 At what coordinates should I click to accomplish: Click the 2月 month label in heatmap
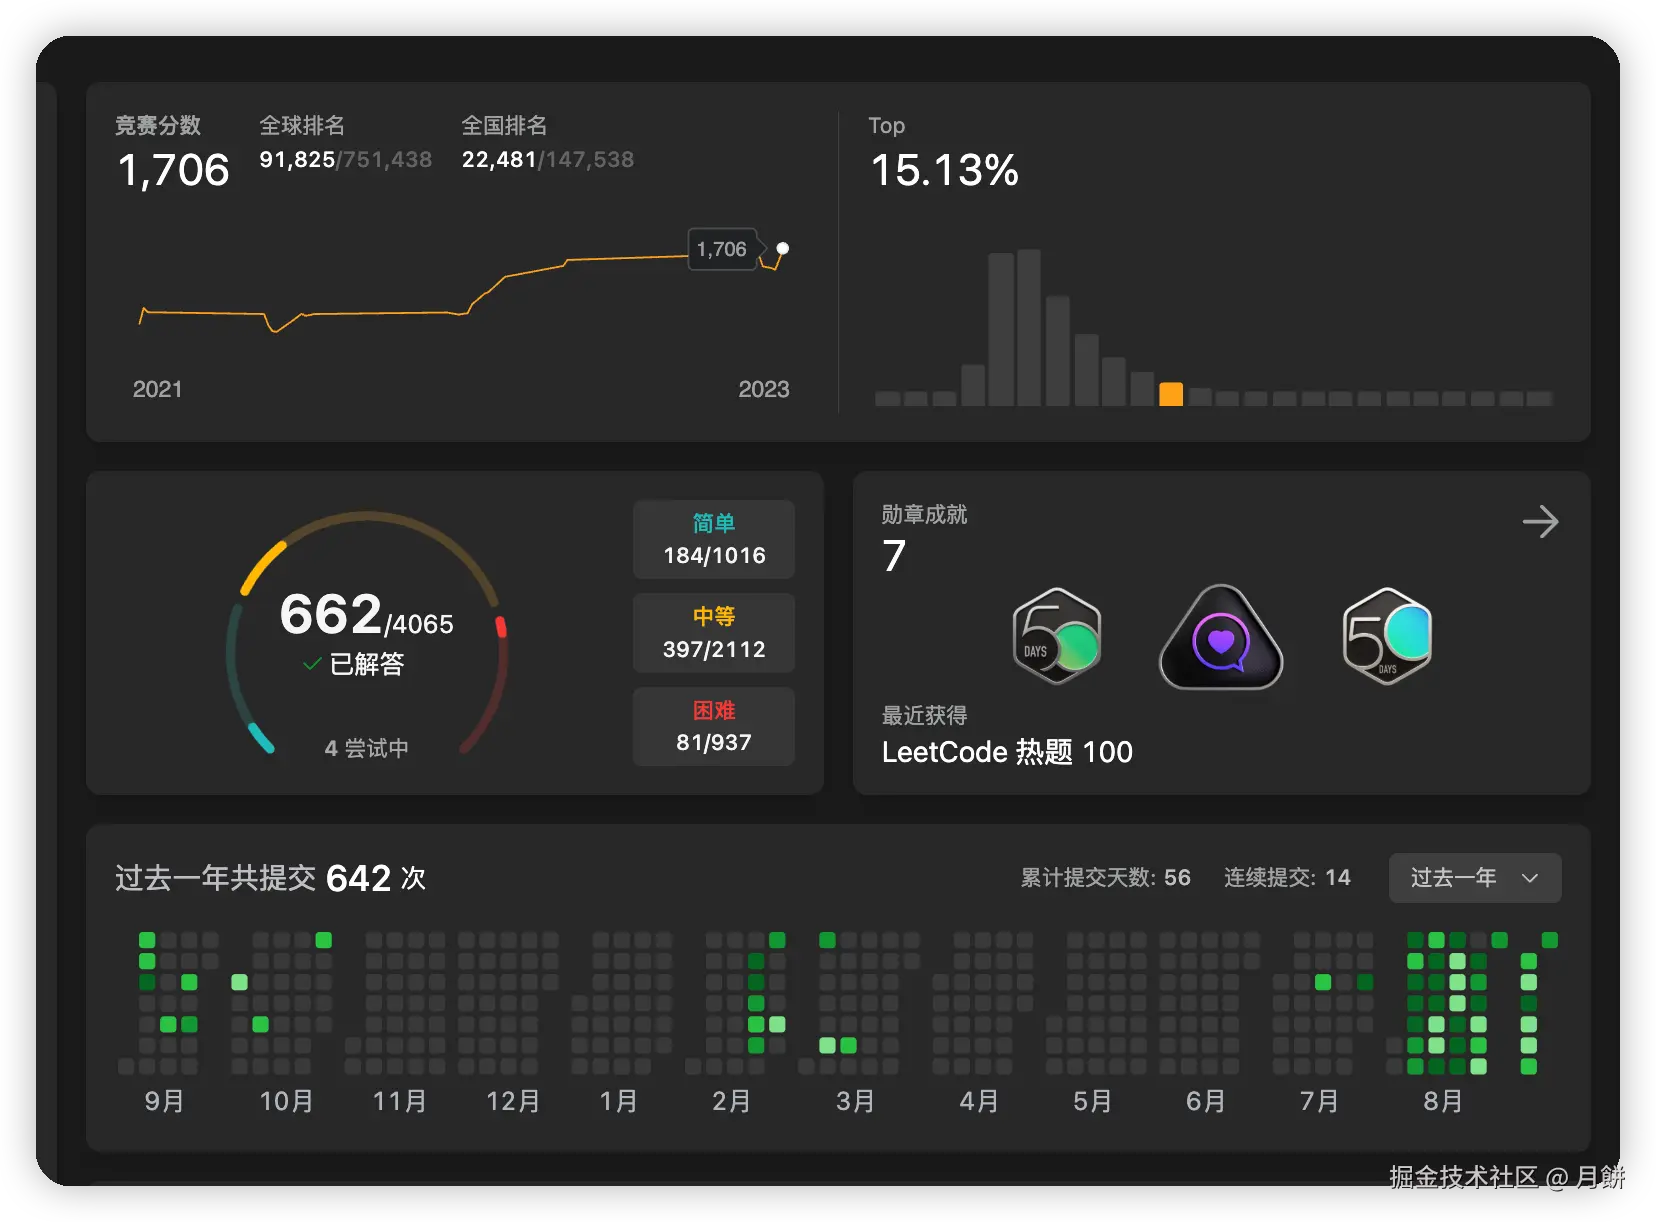pyautogui.click(x=731, y=1101)
